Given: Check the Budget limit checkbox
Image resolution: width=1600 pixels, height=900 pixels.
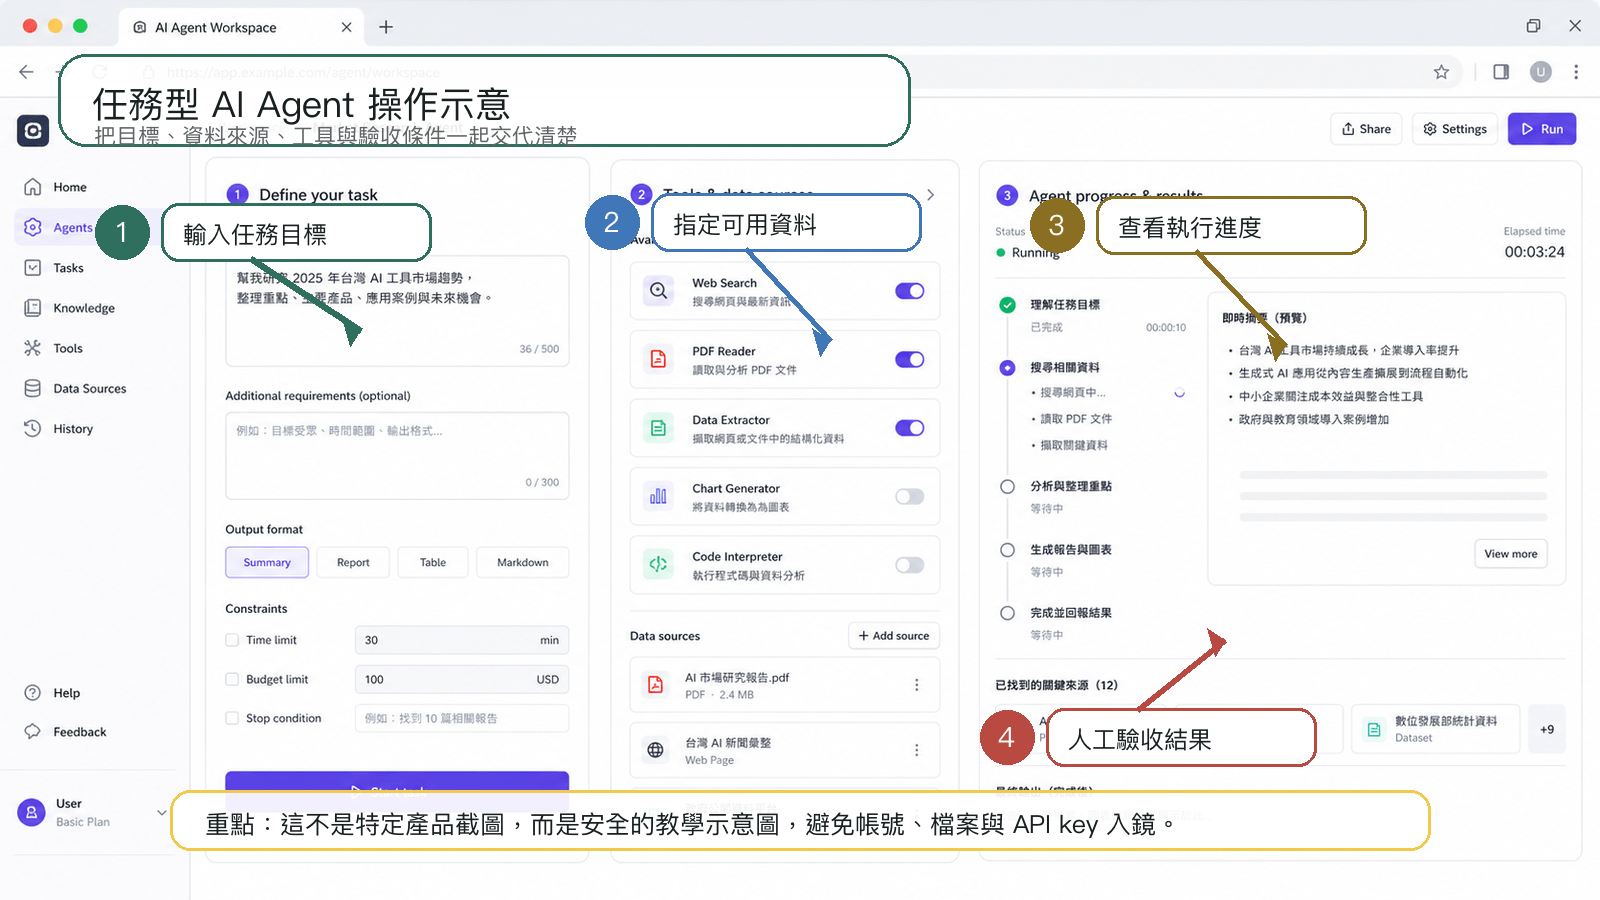Looking at the screenshot, I should 232,679.
